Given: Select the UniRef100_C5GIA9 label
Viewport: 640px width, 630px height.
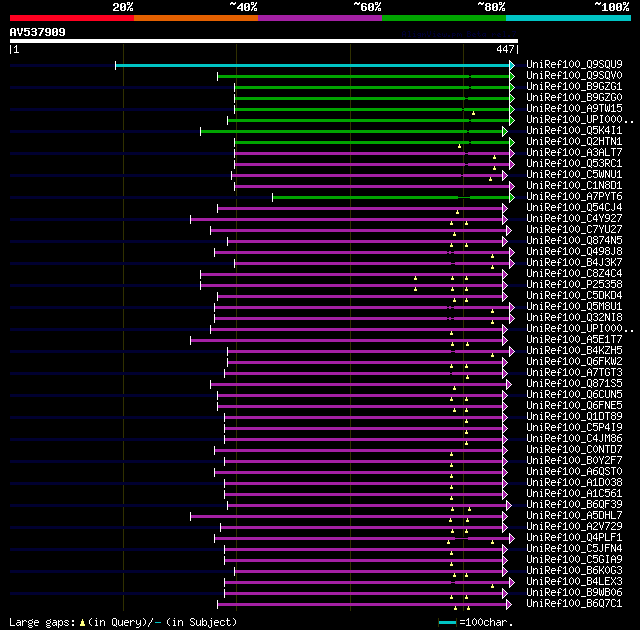Looking at the screenshot, I should click(x=574, y=560).
